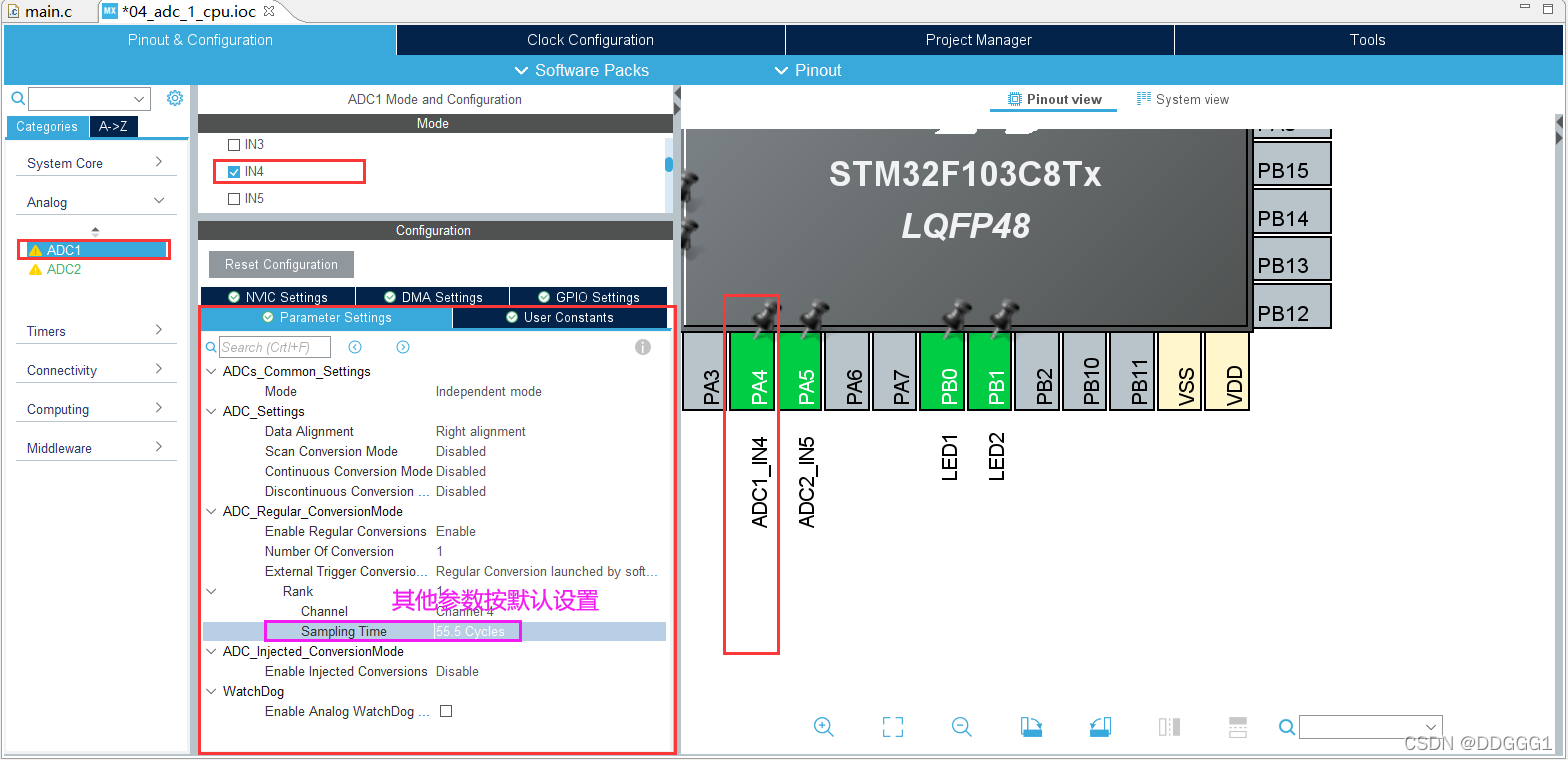Open the NVIC Settings tab
1568x760 pixels.
coord(278,297)
